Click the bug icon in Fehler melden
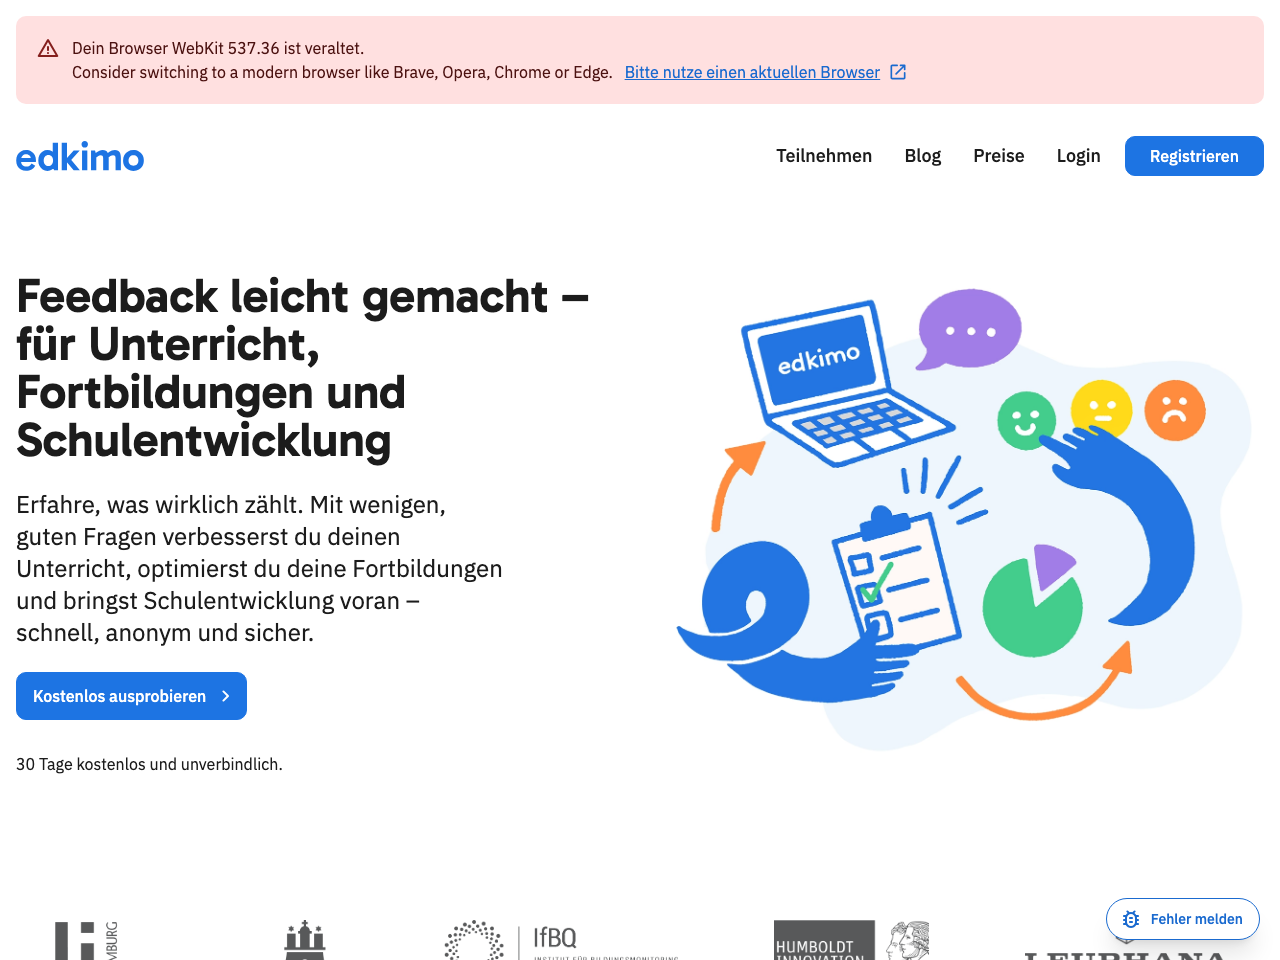 point(1130,919)
